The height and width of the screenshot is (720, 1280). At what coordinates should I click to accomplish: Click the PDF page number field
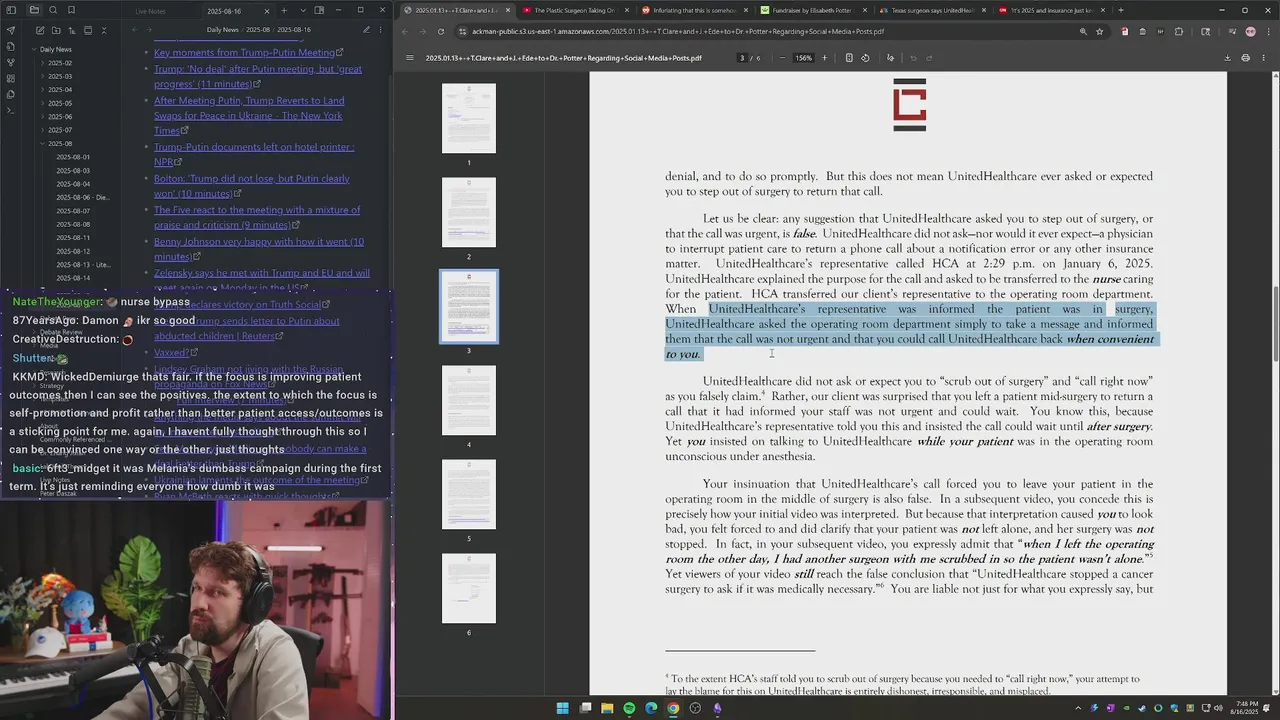[x=742, y=58]
